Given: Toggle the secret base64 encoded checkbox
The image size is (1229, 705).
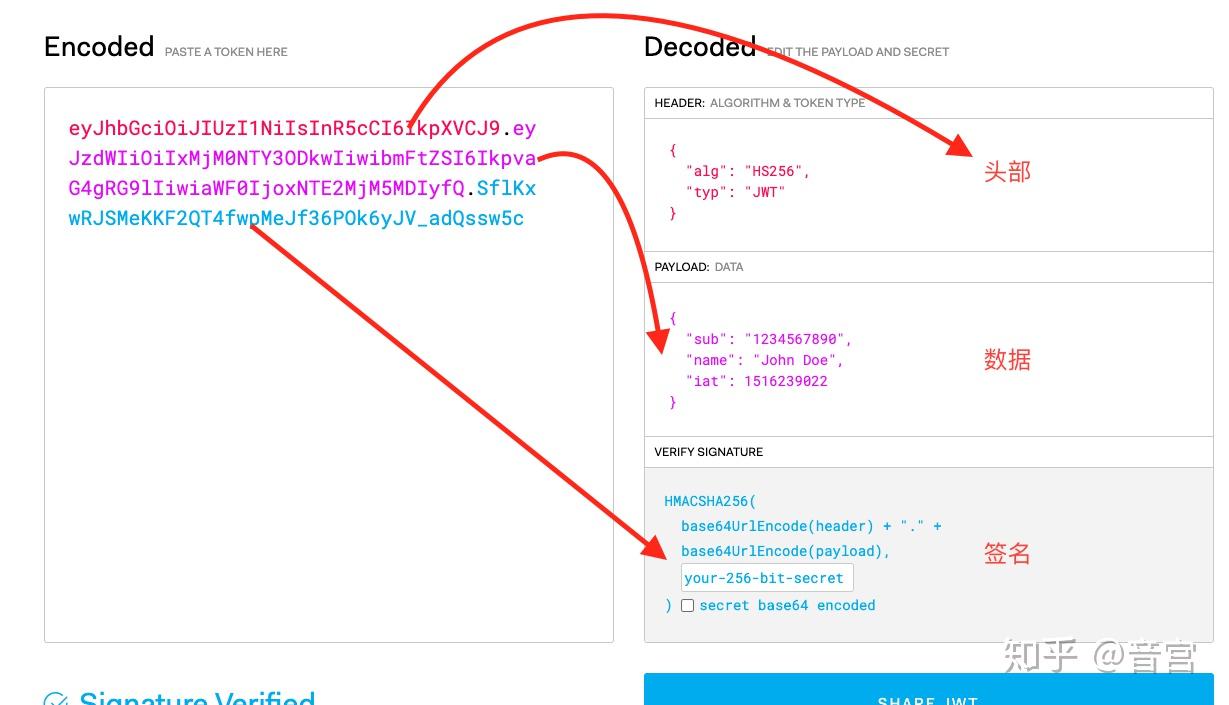Looking at the screenshot, I should pos(687,605).
